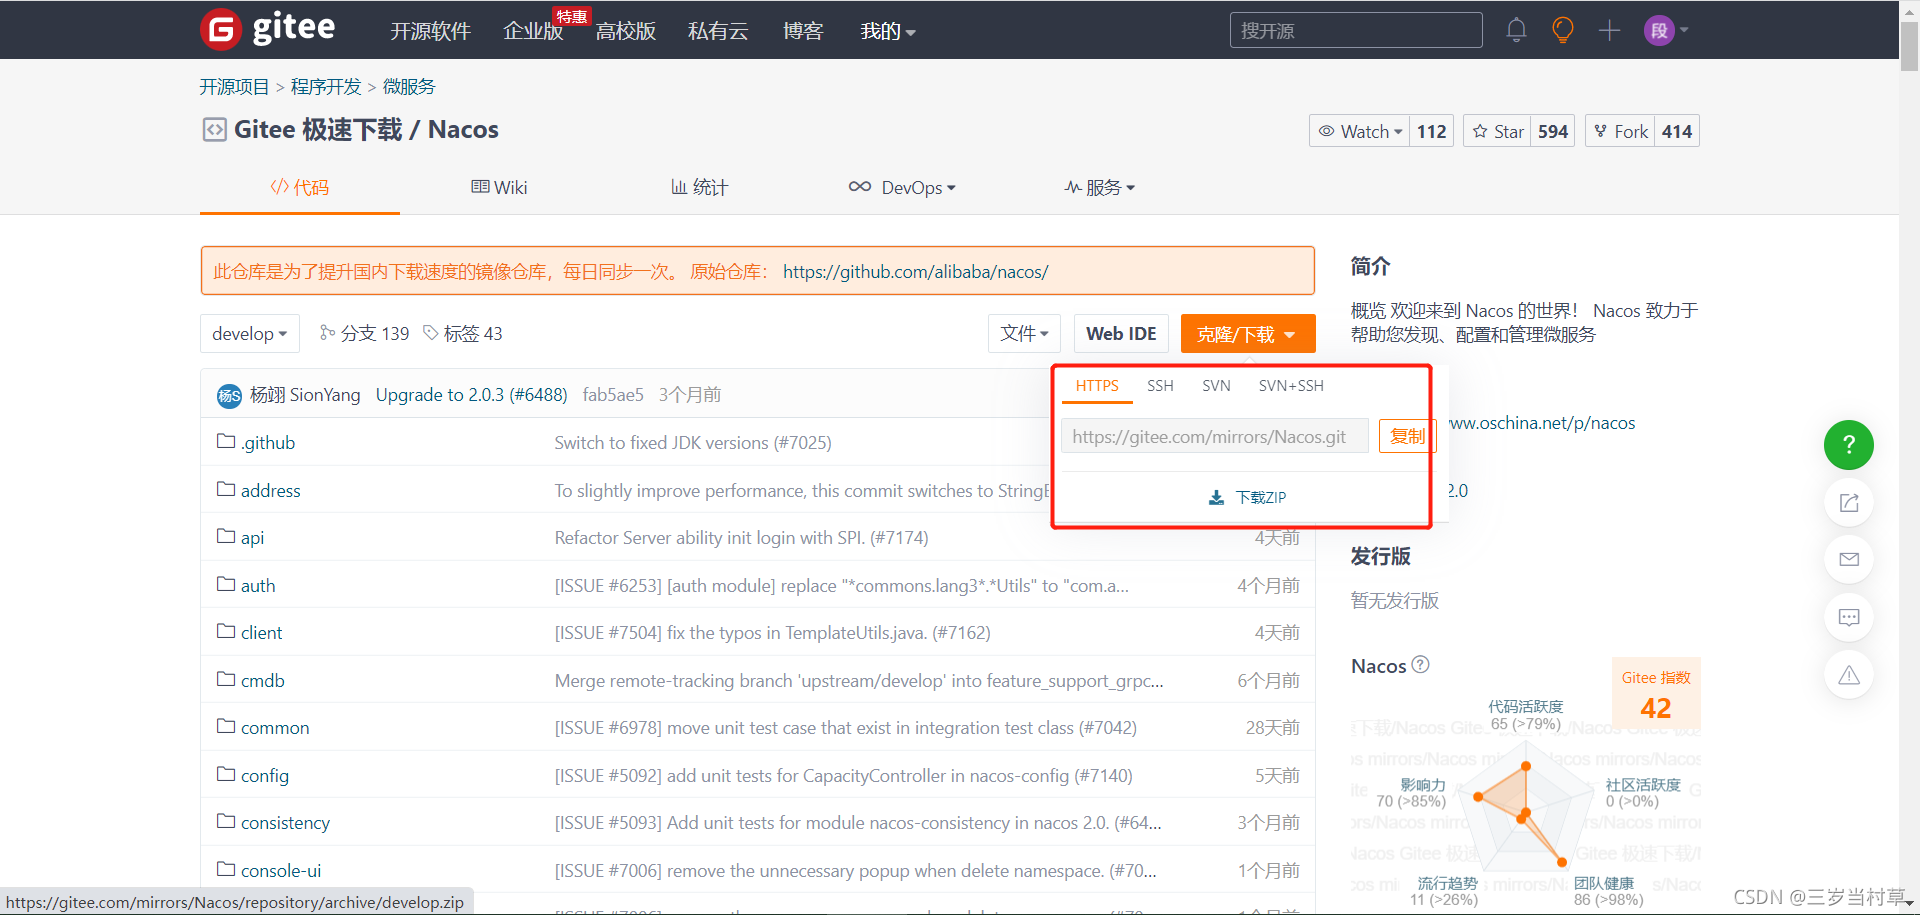
Task: Open the notifications bell icon
Action: coord(1516,30)
